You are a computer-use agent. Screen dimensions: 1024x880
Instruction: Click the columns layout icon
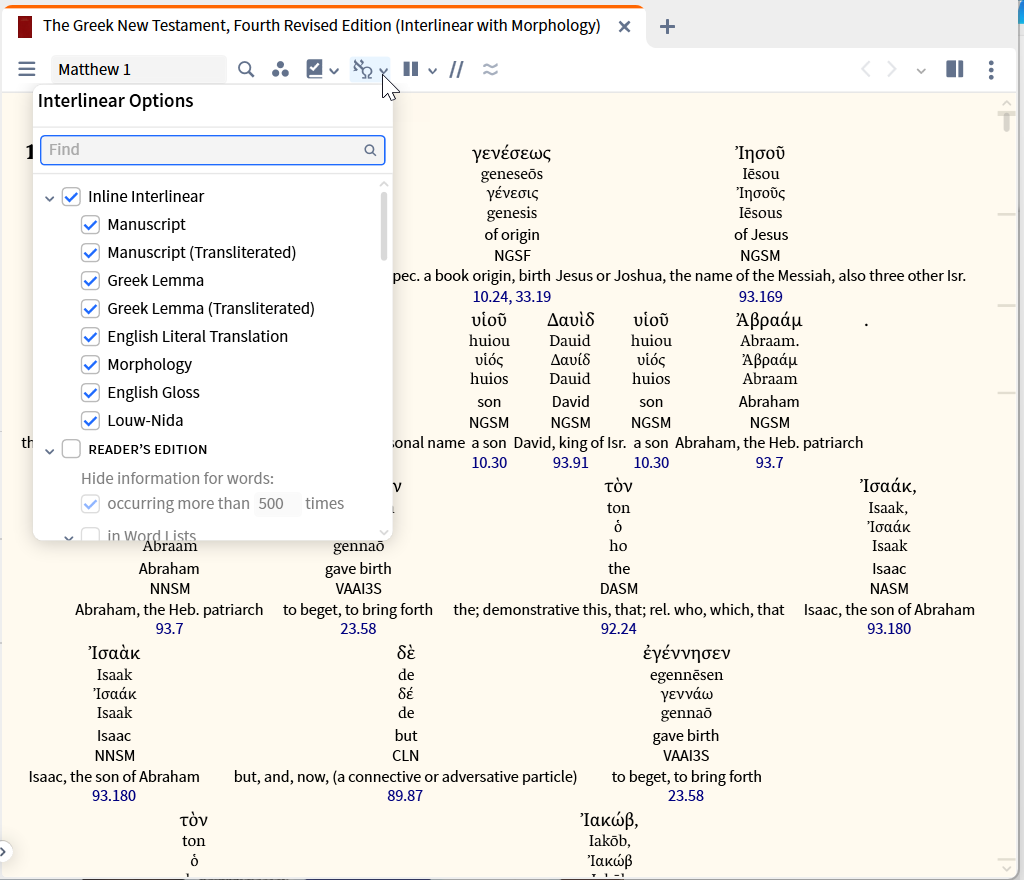411,69
